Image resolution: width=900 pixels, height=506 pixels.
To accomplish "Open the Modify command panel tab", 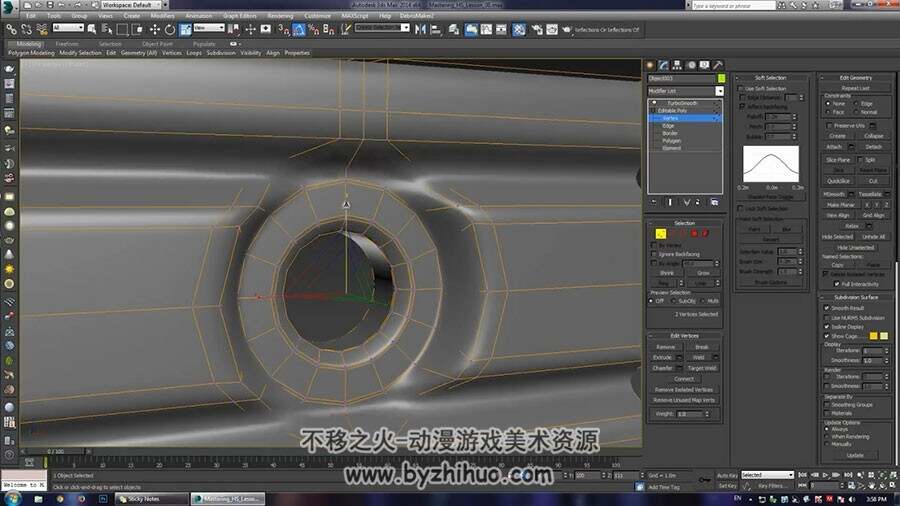I will tap(664, 65).
